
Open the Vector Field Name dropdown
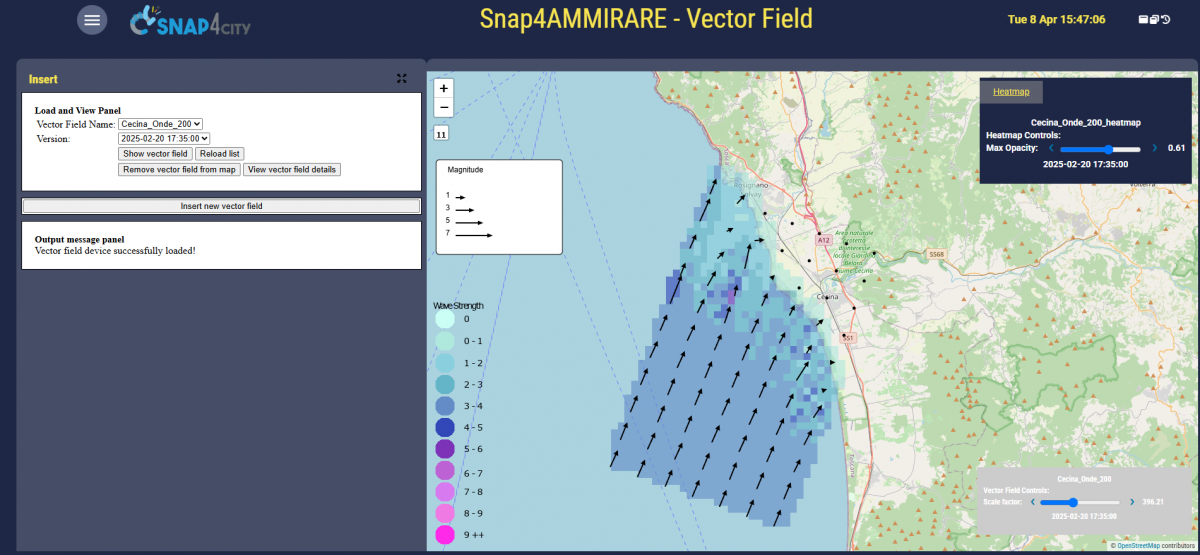tap(161, 124)
